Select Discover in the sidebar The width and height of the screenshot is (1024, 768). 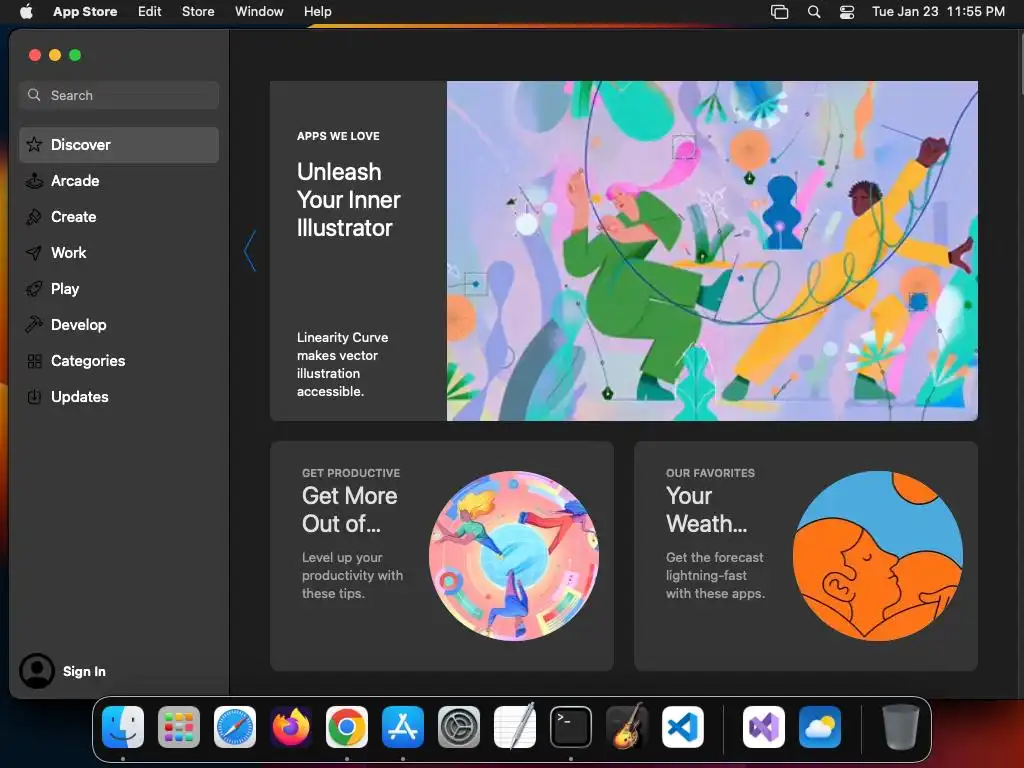(x=119, y=145)
